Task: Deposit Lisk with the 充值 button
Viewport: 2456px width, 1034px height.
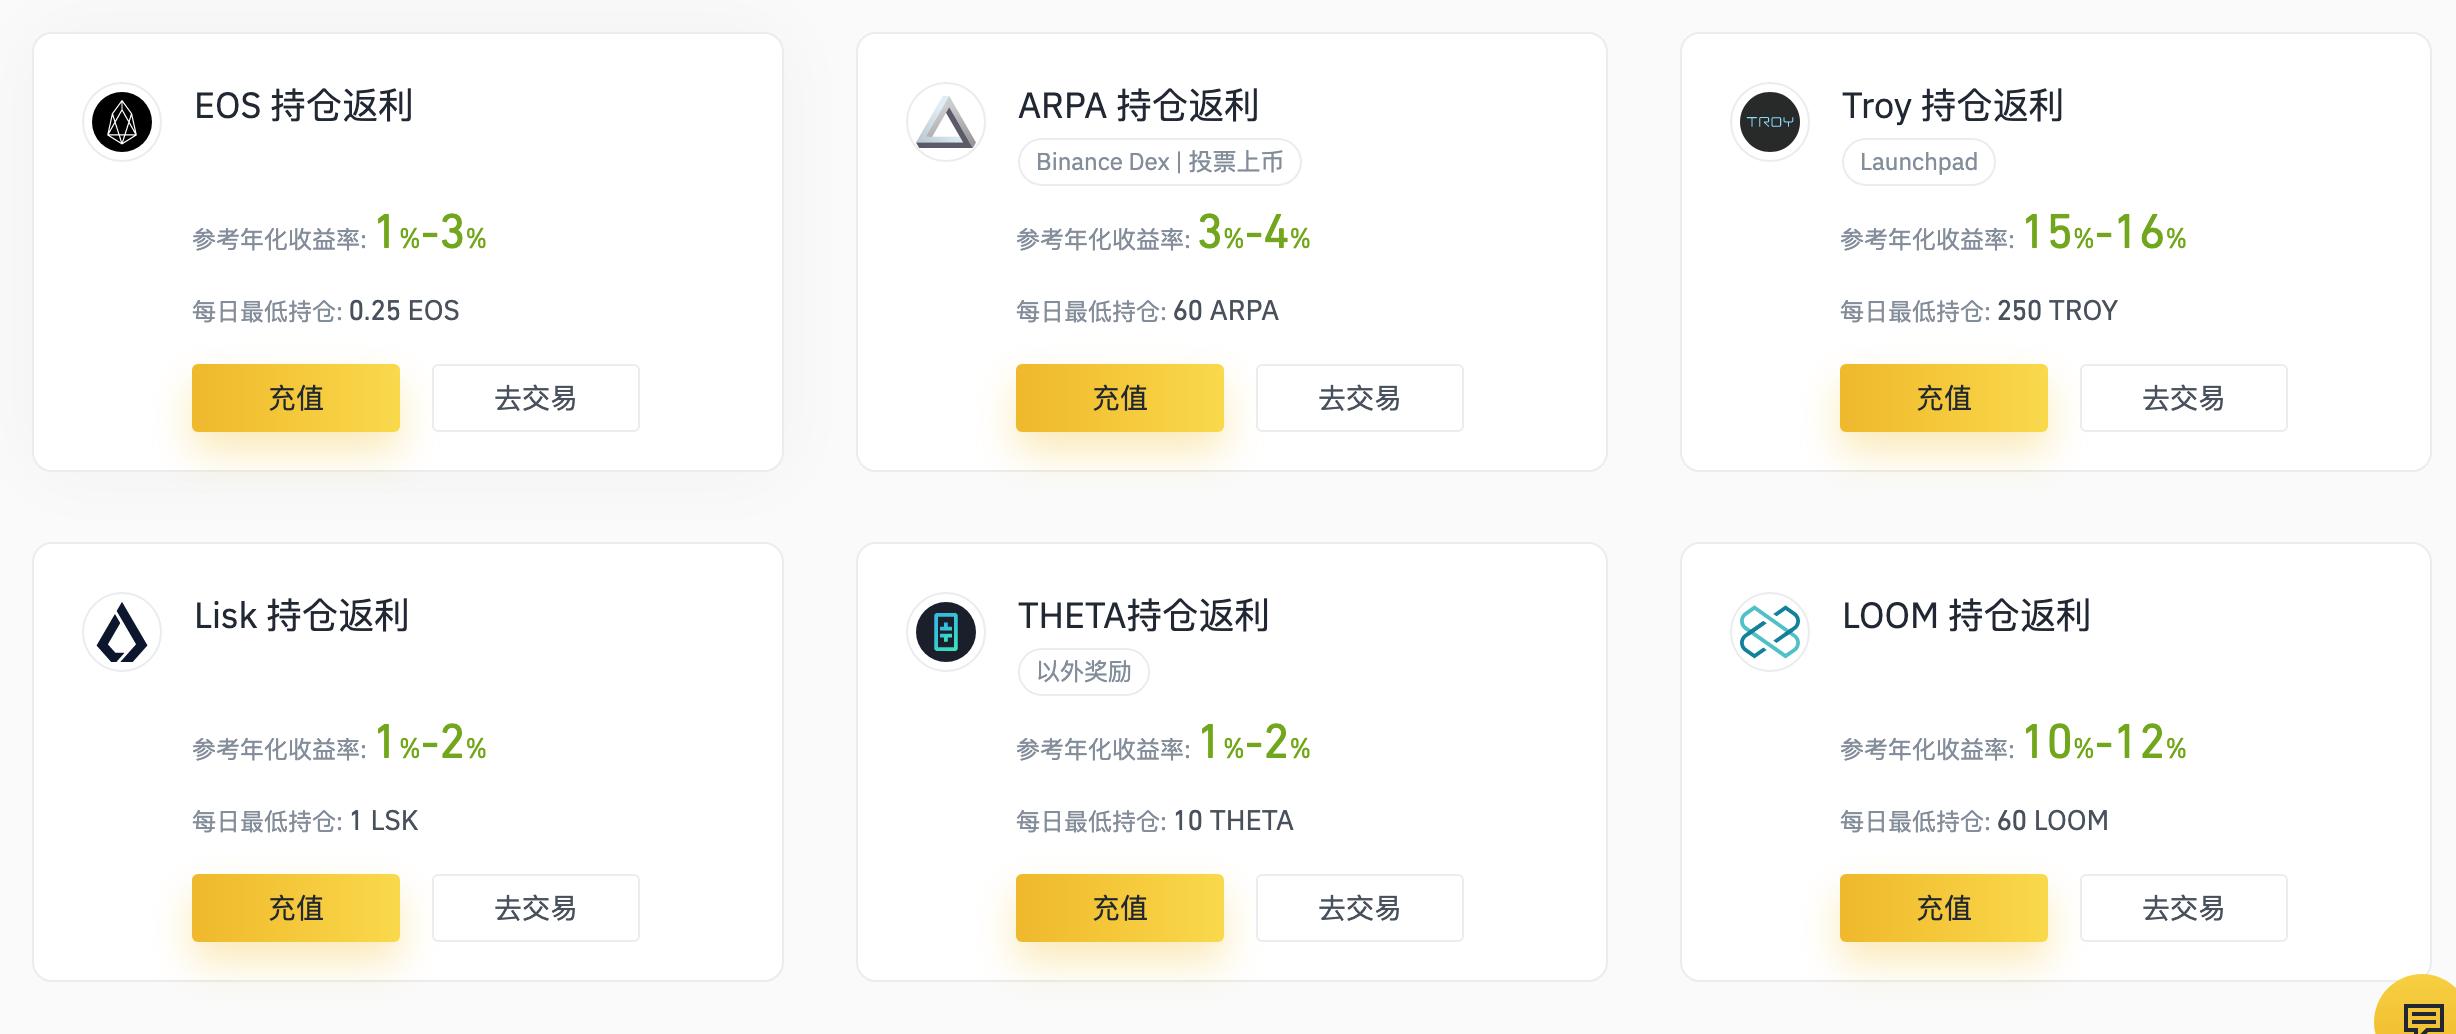Action: [295, 908]
